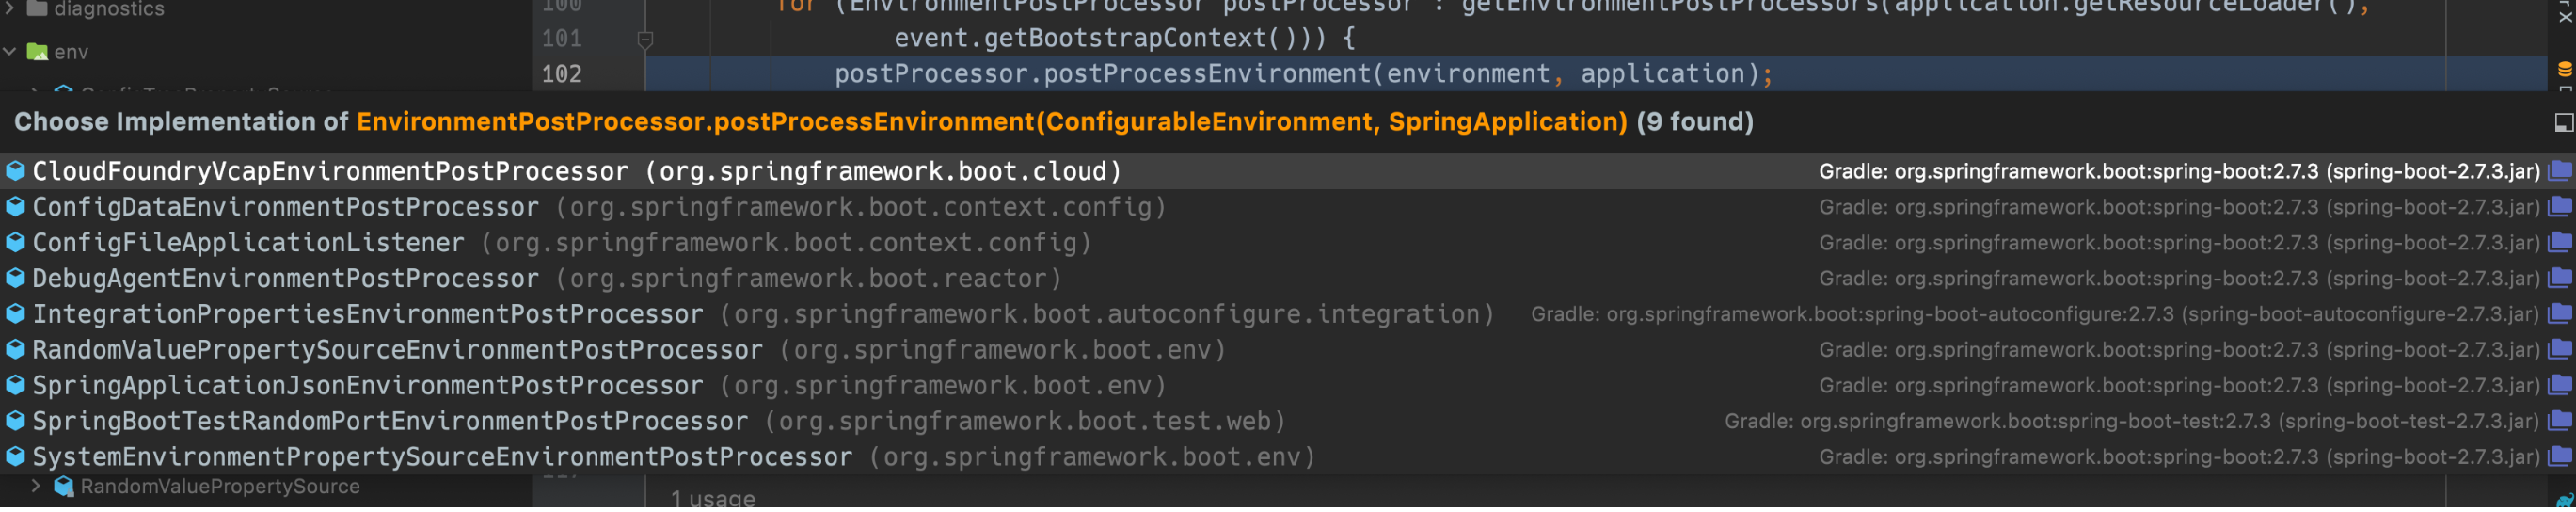The height and width of the screenshot is (512, 2576).
Task: Click class icon of RandomValuePropertySourceEnvironmentPostProcessor
Action: pos(15,350)
